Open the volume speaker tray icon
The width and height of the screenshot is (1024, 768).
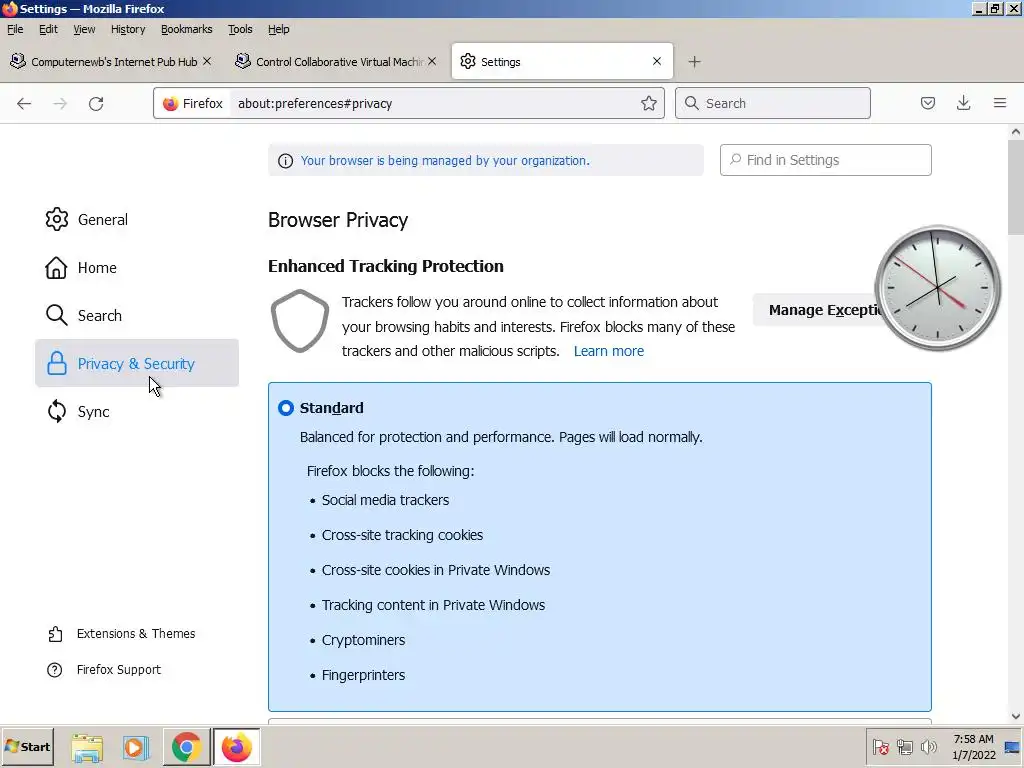[x=928, y=747]
